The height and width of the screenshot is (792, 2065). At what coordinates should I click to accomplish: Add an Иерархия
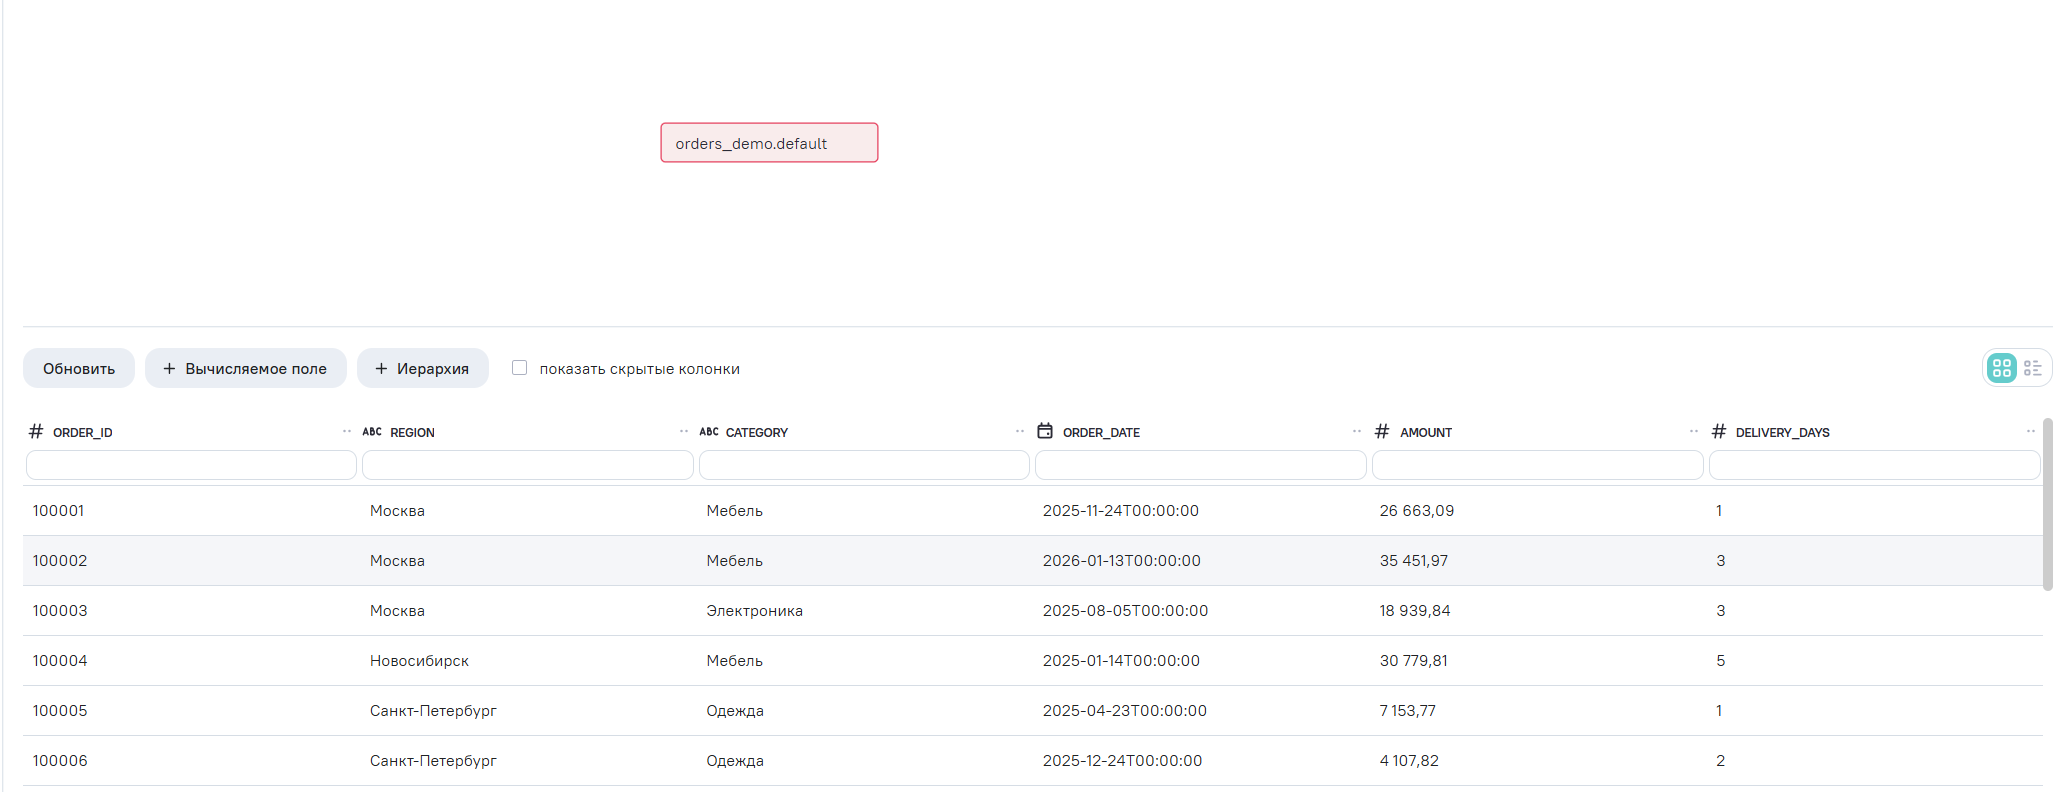click(x=423, y=368)
